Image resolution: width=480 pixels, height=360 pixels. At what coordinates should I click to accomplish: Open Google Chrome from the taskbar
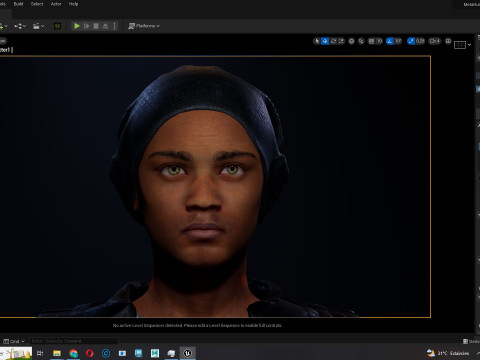73,353
